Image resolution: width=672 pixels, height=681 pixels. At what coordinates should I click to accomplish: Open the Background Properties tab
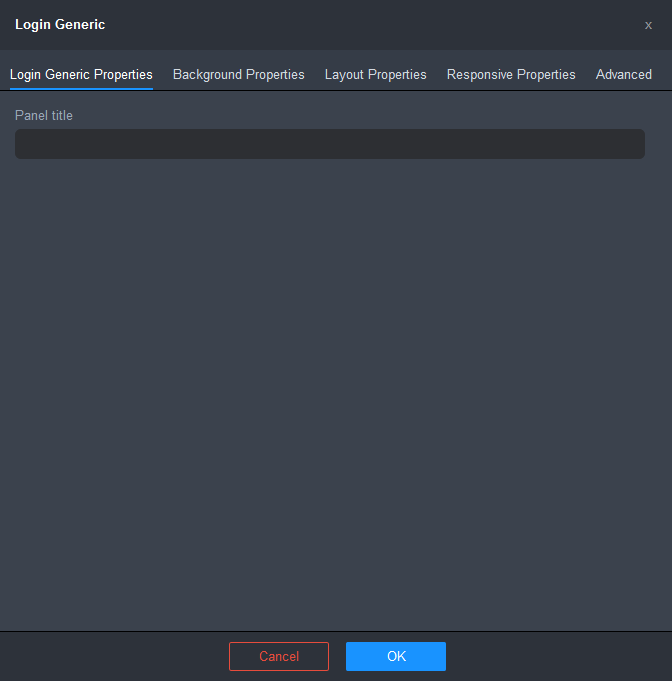pos(238,75)
